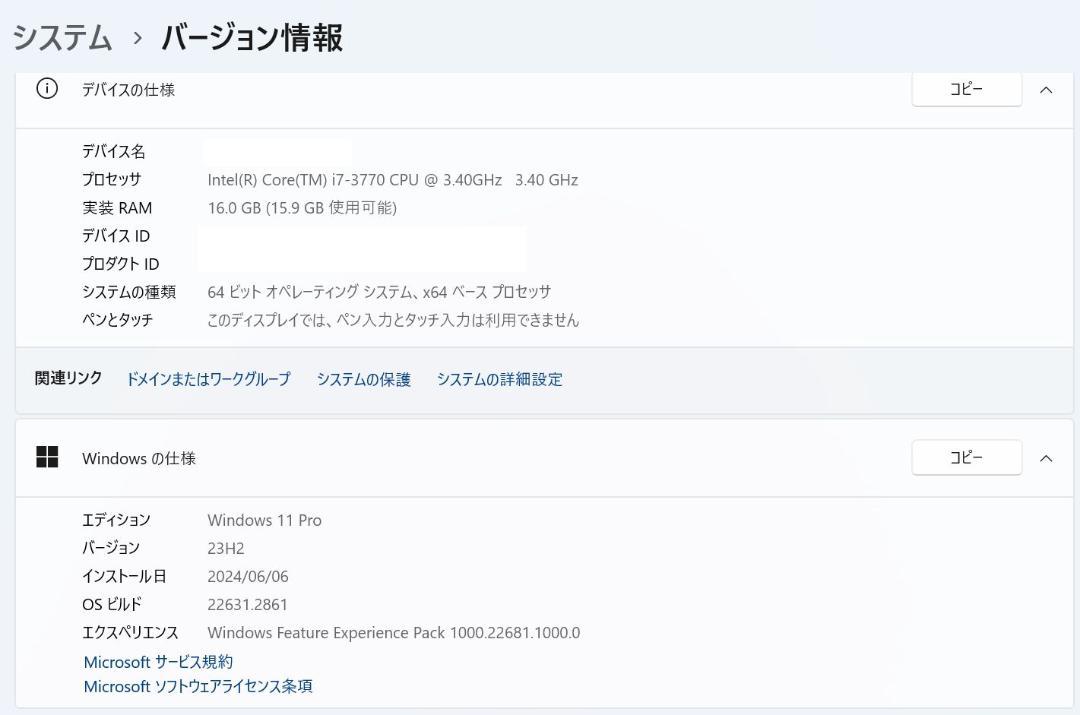Select the システムの種類 label
Viewport: 1080px width, 715px height.
[x=129, y=291]
